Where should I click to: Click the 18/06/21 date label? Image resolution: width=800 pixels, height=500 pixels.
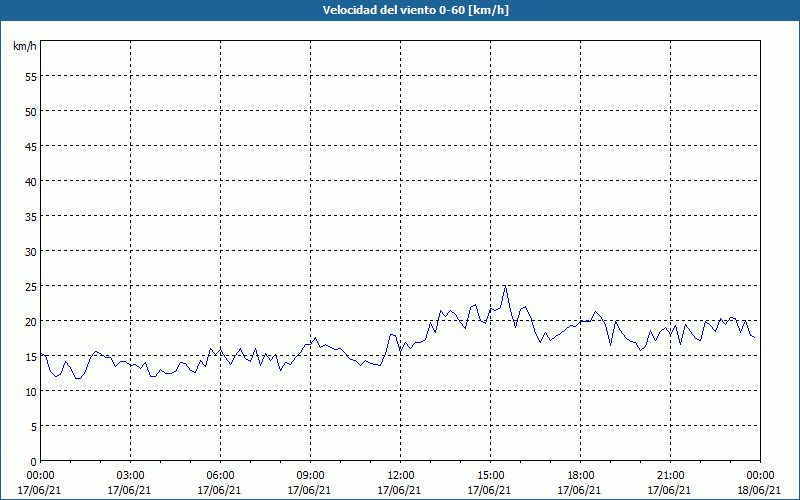pyautogui.click(x=759, y=490)
